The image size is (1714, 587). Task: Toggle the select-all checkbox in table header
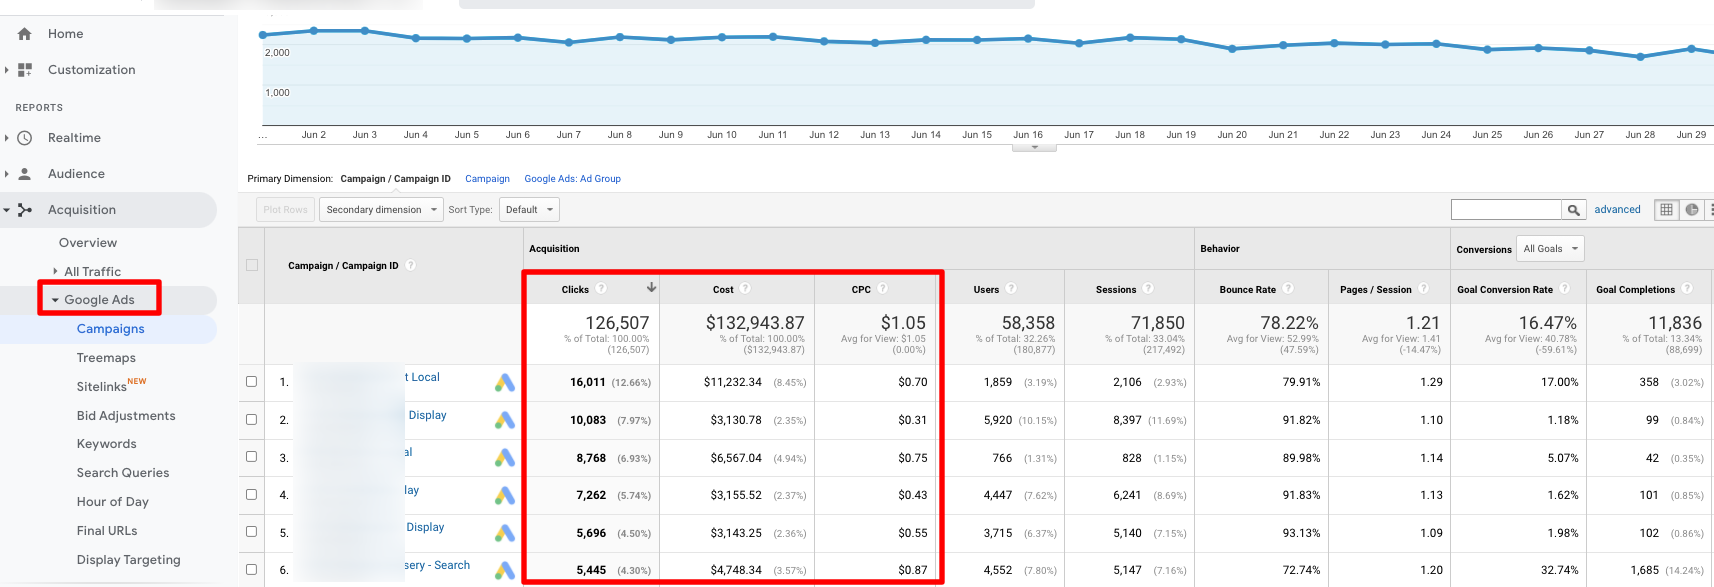coord(252,266)
